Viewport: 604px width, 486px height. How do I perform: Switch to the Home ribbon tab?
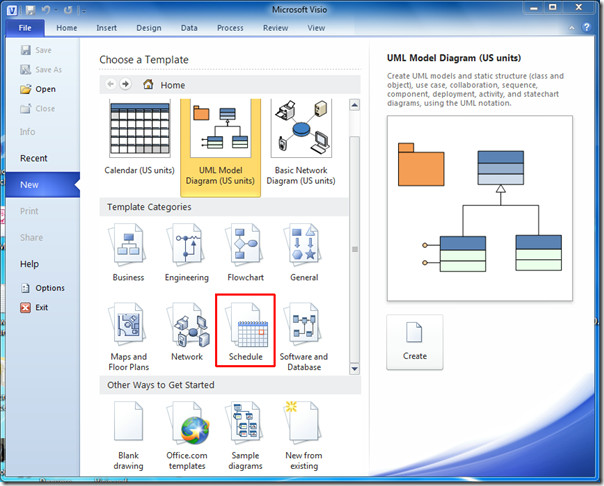(x=67, y=28)
